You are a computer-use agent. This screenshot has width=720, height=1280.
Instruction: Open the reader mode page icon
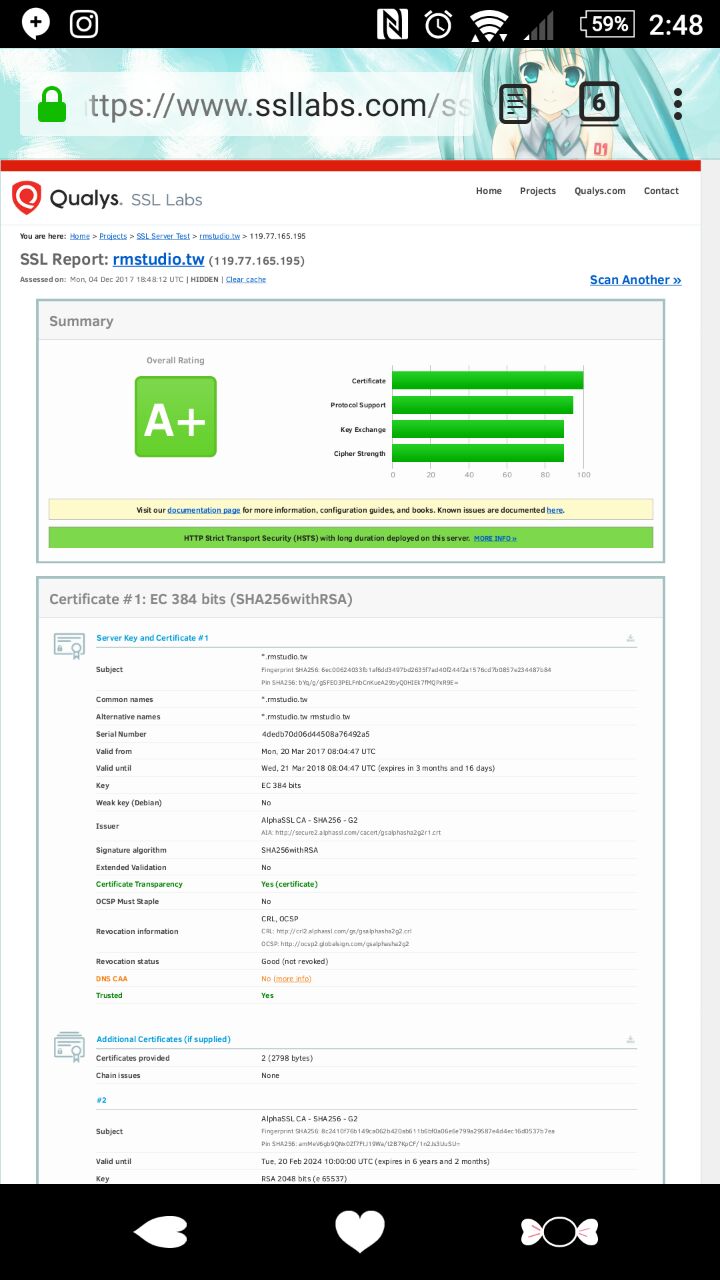tap(515, 104)
